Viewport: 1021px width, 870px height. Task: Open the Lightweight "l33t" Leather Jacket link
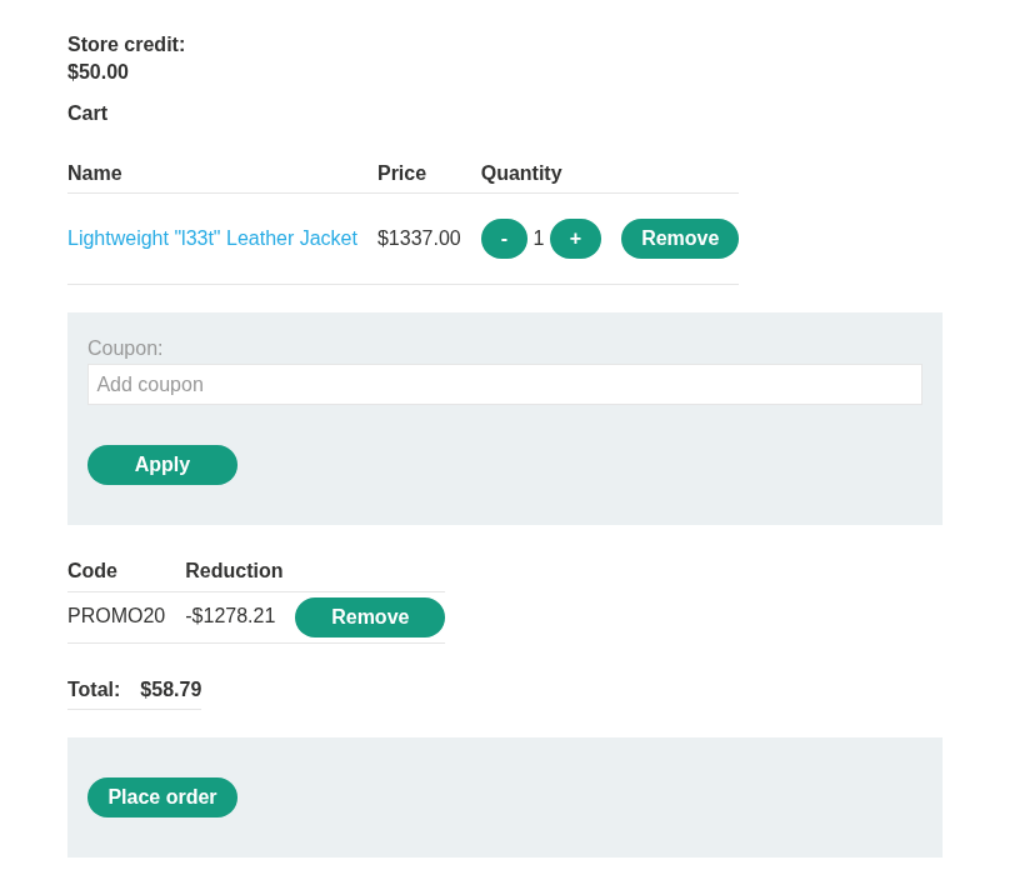pos(212,238)
